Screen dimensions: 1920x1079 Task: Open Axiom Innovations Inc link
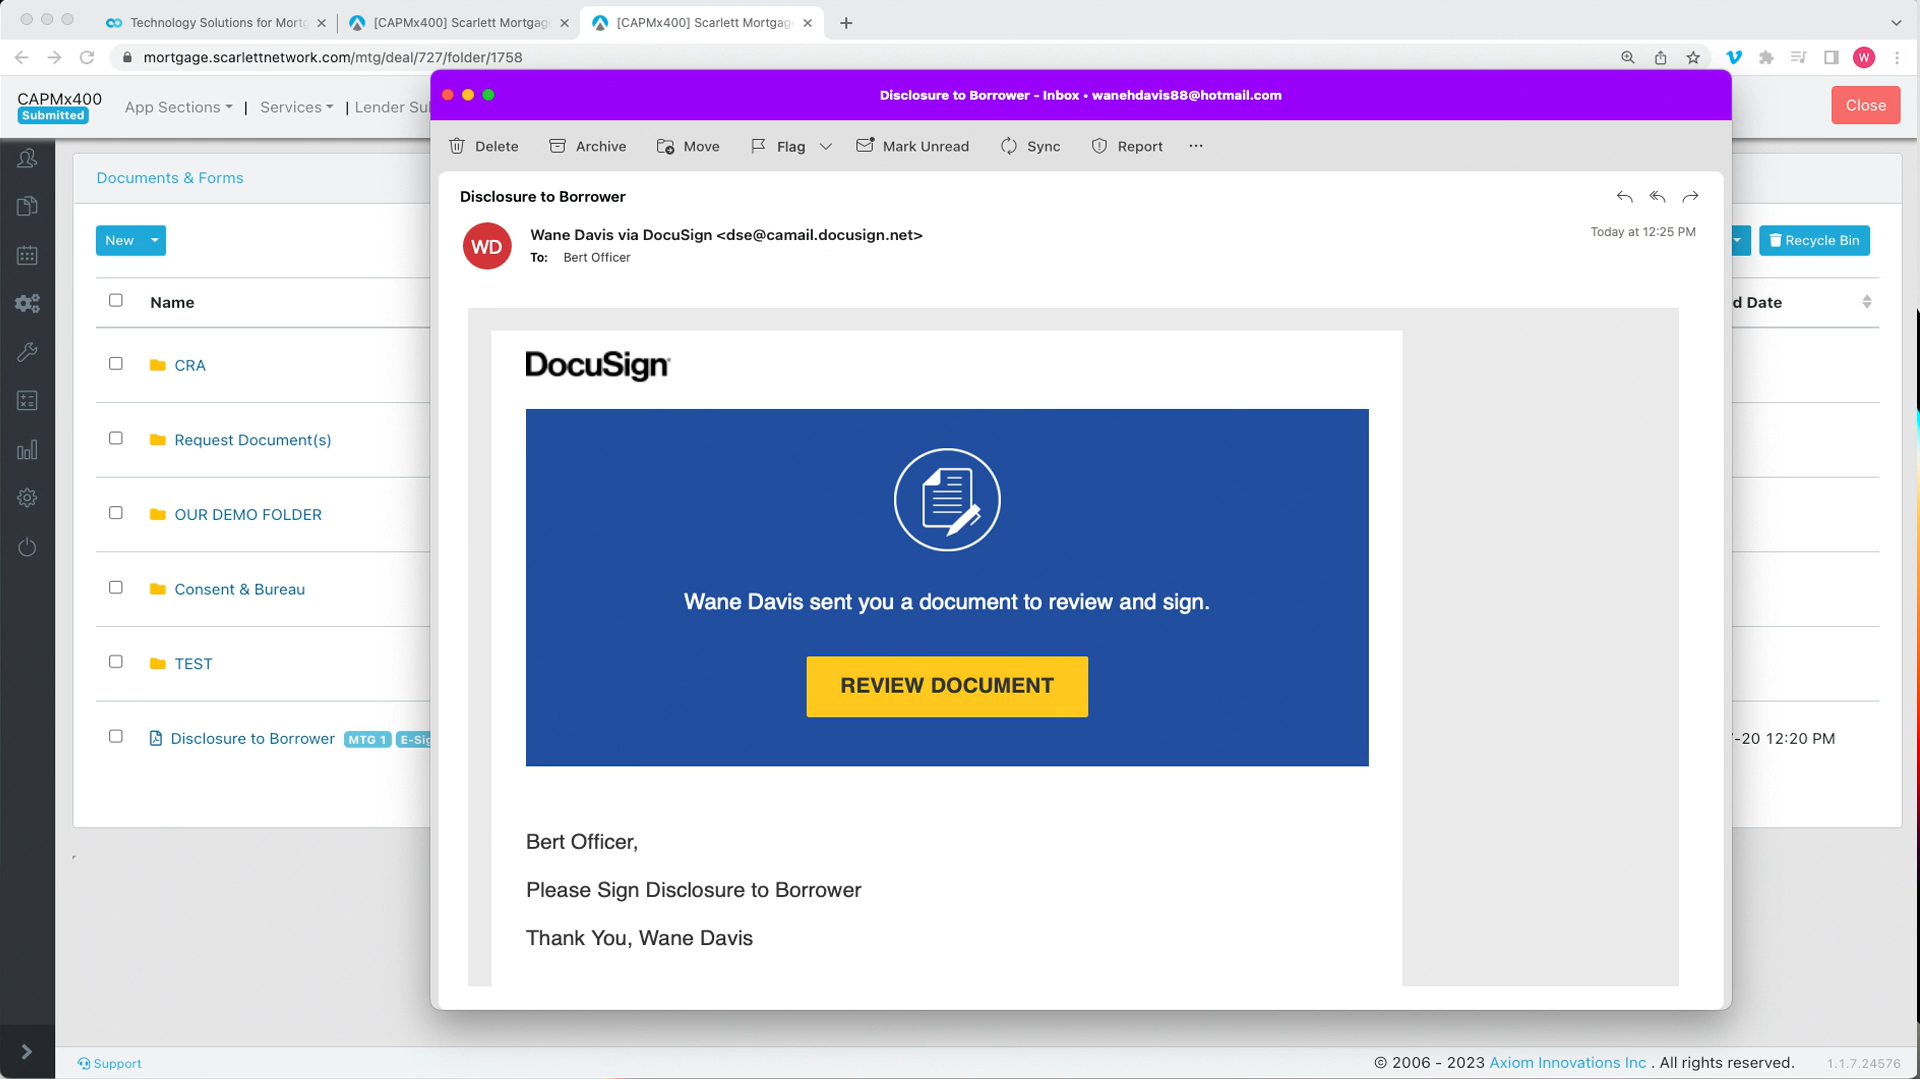pos(1567,1062)
